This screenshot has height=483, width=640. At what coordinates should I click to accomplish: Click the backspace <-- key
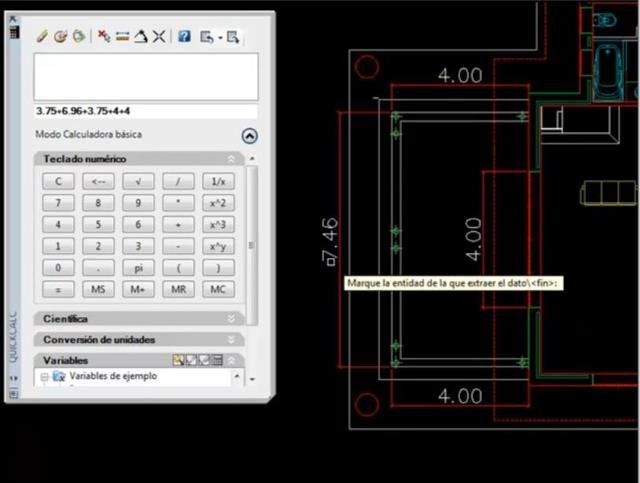tap(98, 181)
